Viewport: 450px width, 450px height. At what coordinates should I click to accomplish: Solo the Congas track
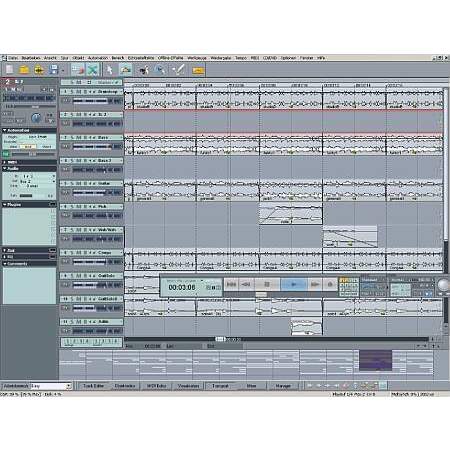coord(71,253)
